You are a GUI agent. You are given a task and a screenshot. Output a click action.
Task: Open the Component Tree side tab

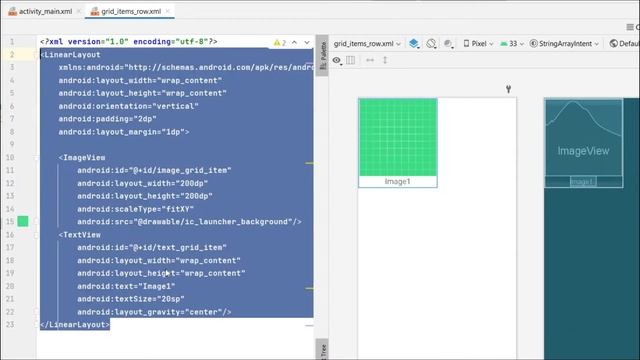[x=322, y=350]
